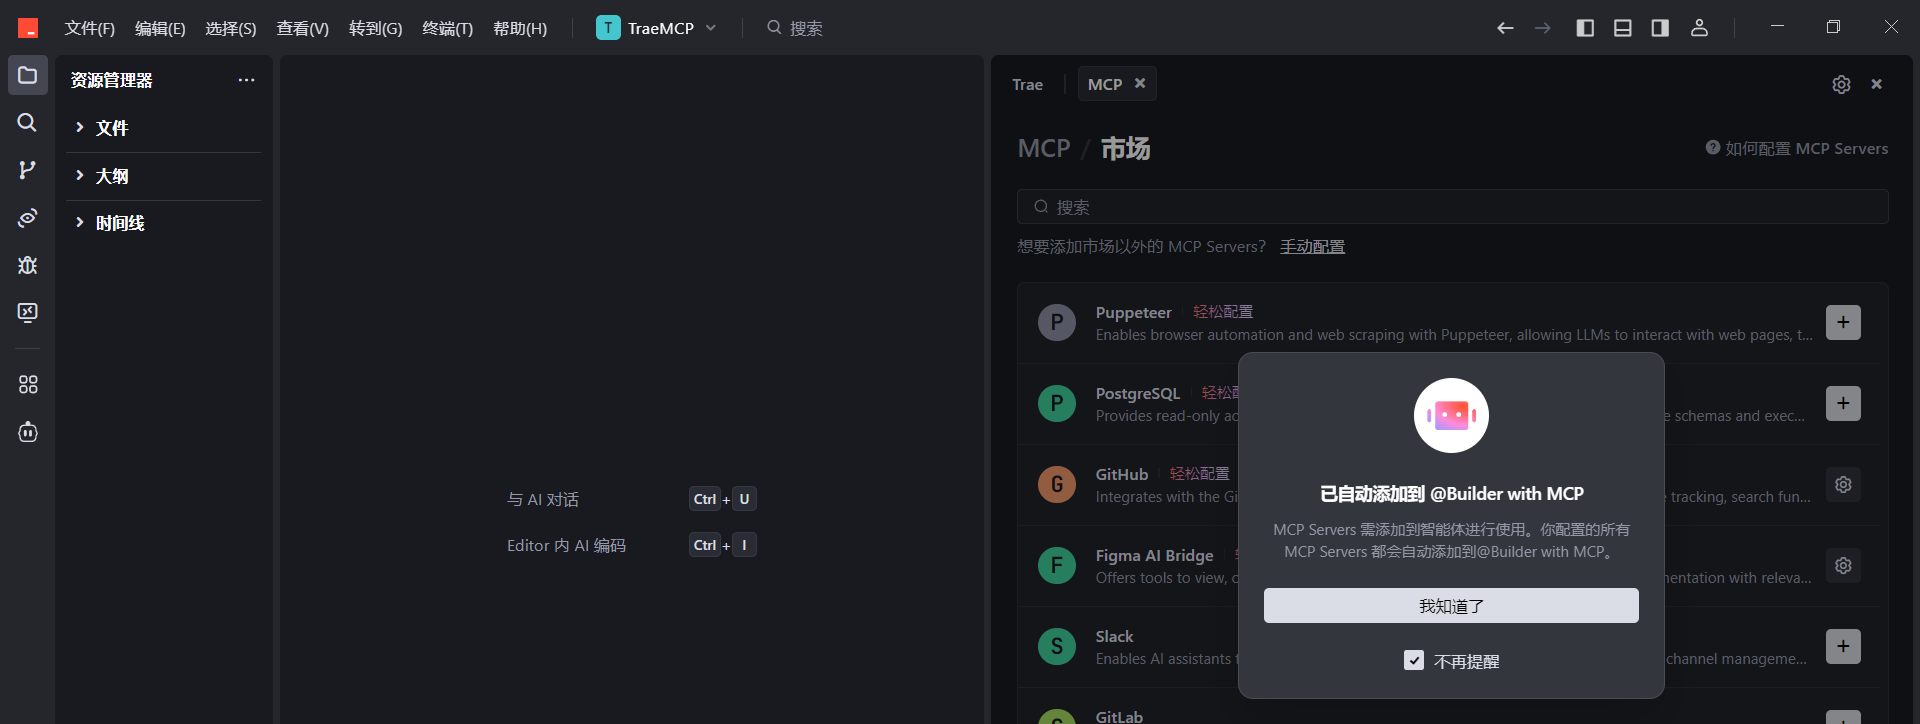Click the GitHub avatar icon
Image resolution: width=1920 pixels, height=724 pixels.
(x=1057, y=484)
